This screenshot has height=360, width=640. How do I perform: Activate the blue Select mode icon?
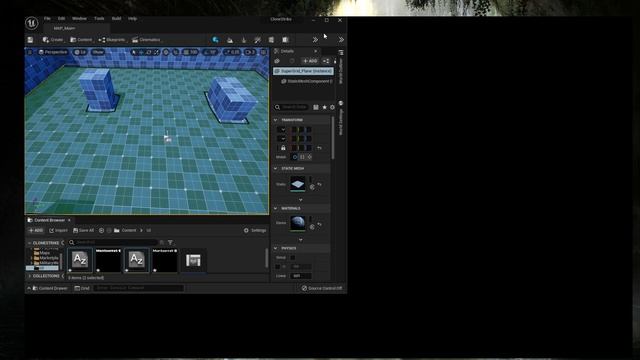(x=216, y=40)
